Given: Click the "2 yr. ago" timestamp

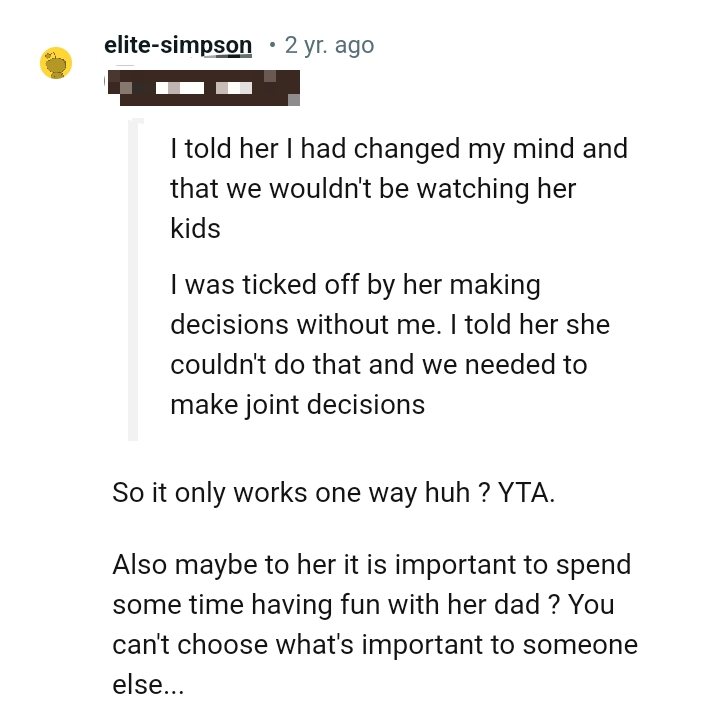Looking at the screenshot, I should tap(329, 45).
